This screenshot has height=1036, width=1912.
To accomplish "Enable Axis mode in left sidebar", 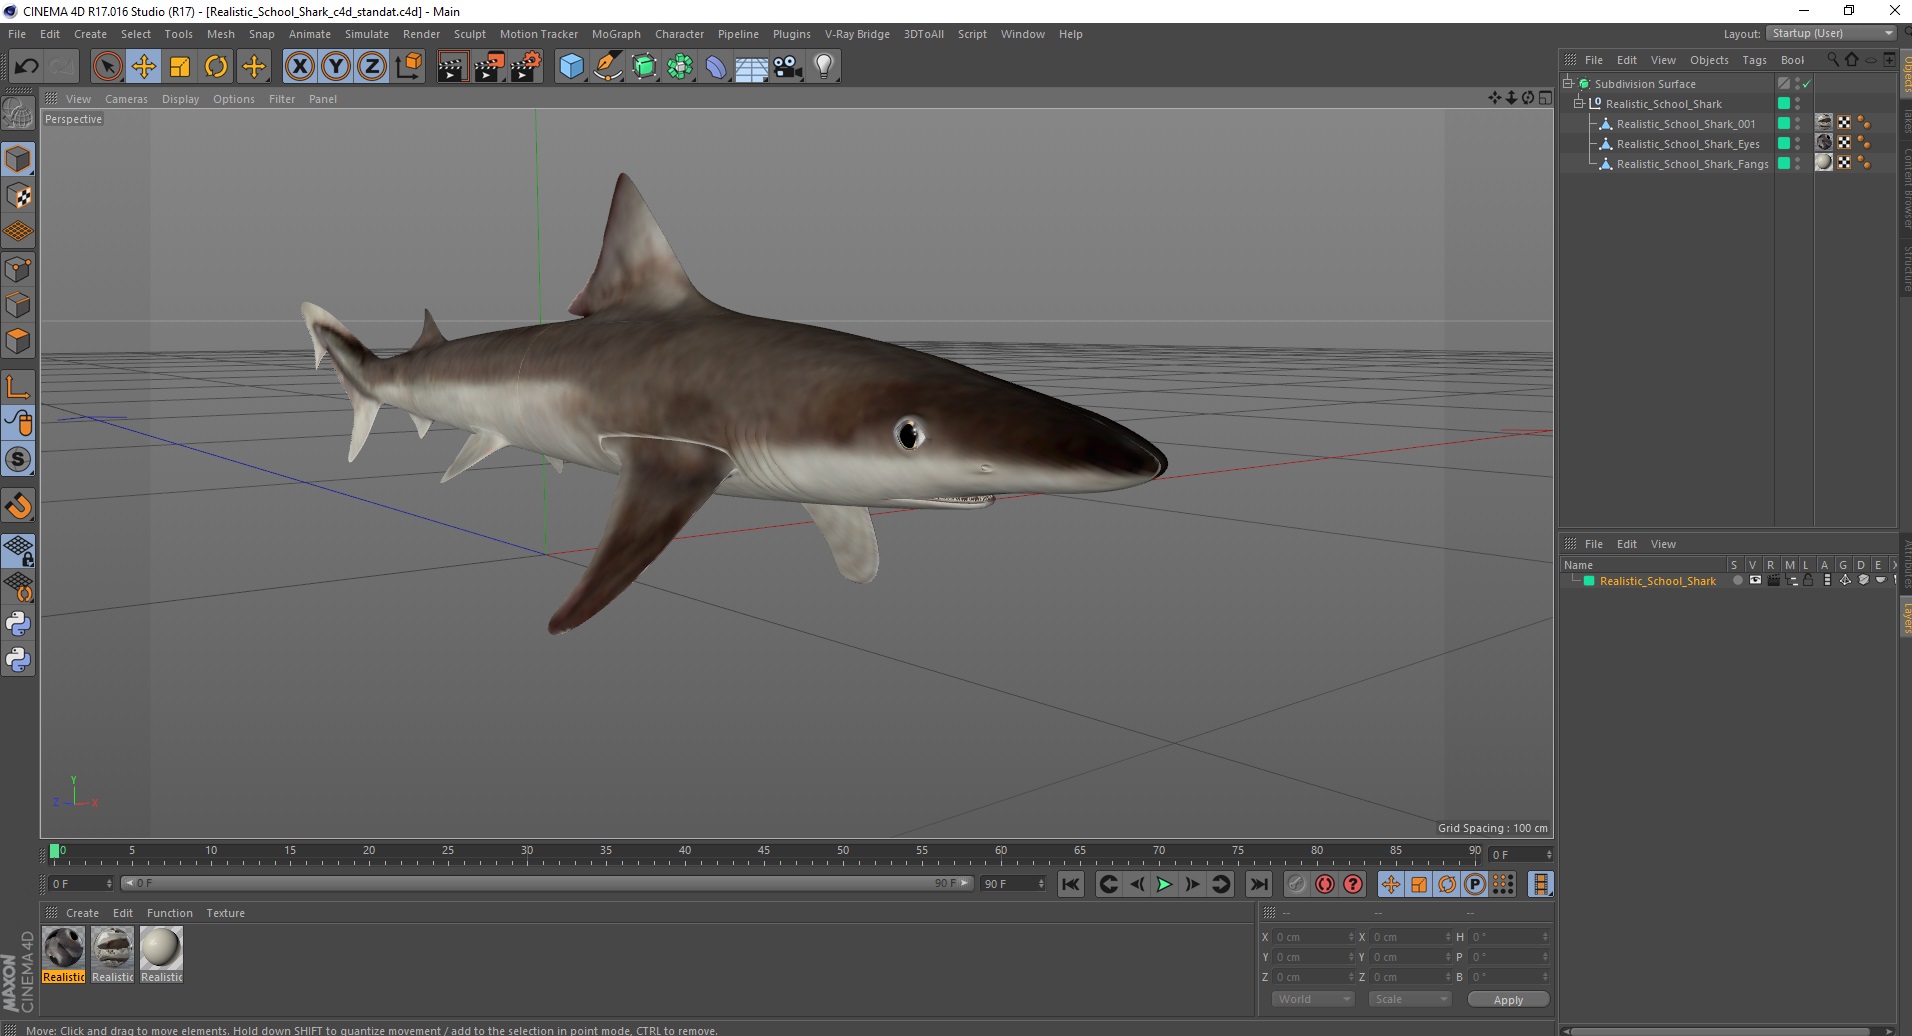I will (18, 387).
